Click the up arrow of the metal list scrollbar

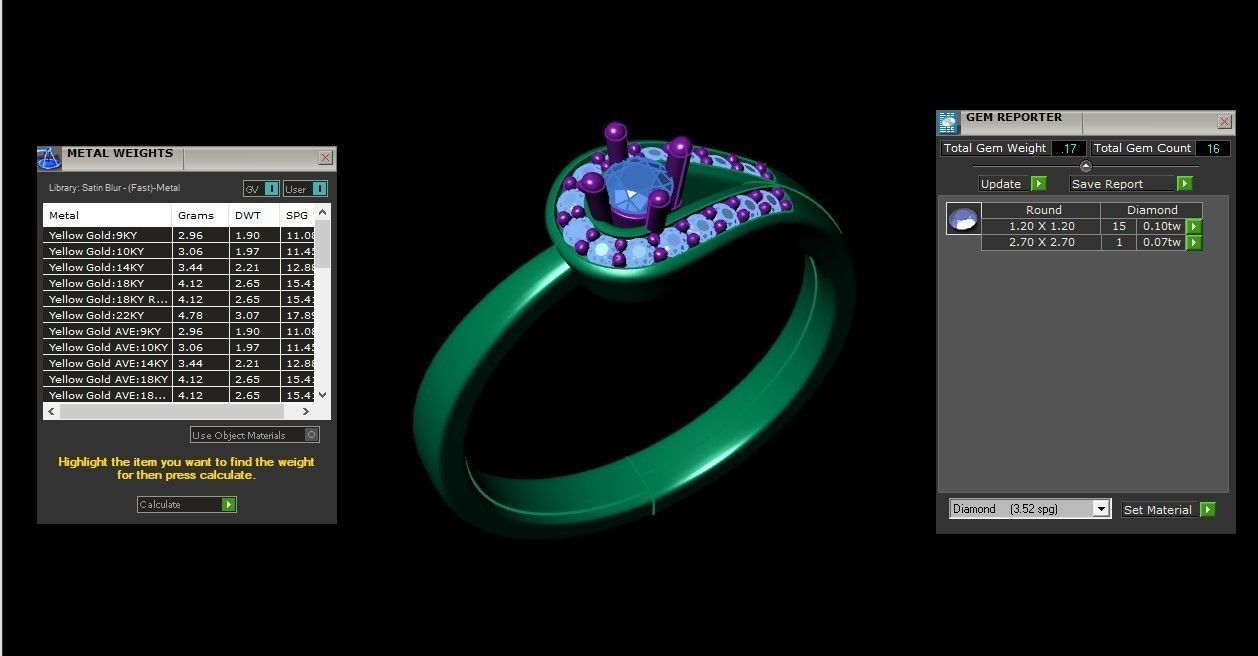(x=322, y=212)
